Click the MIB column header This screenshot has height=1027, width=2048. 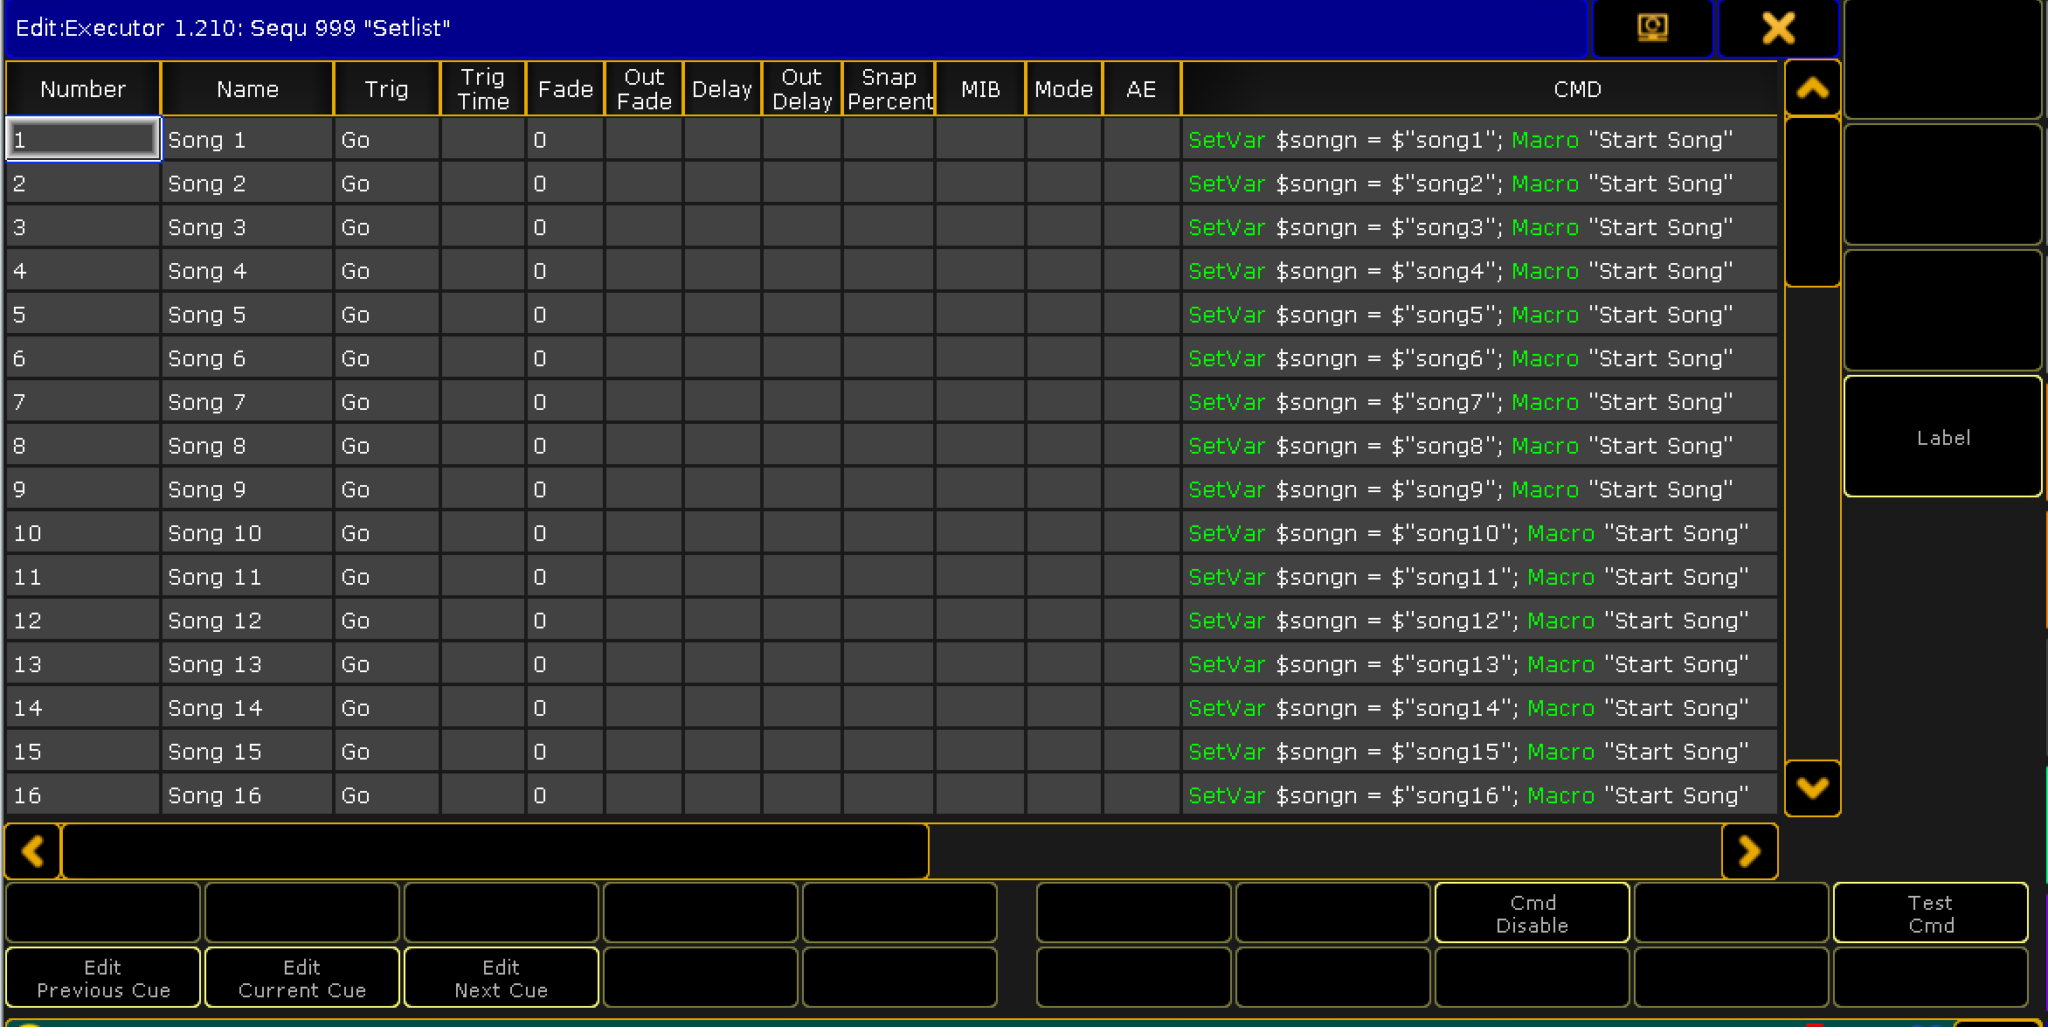pyautogui.click(x=980, y=89)
